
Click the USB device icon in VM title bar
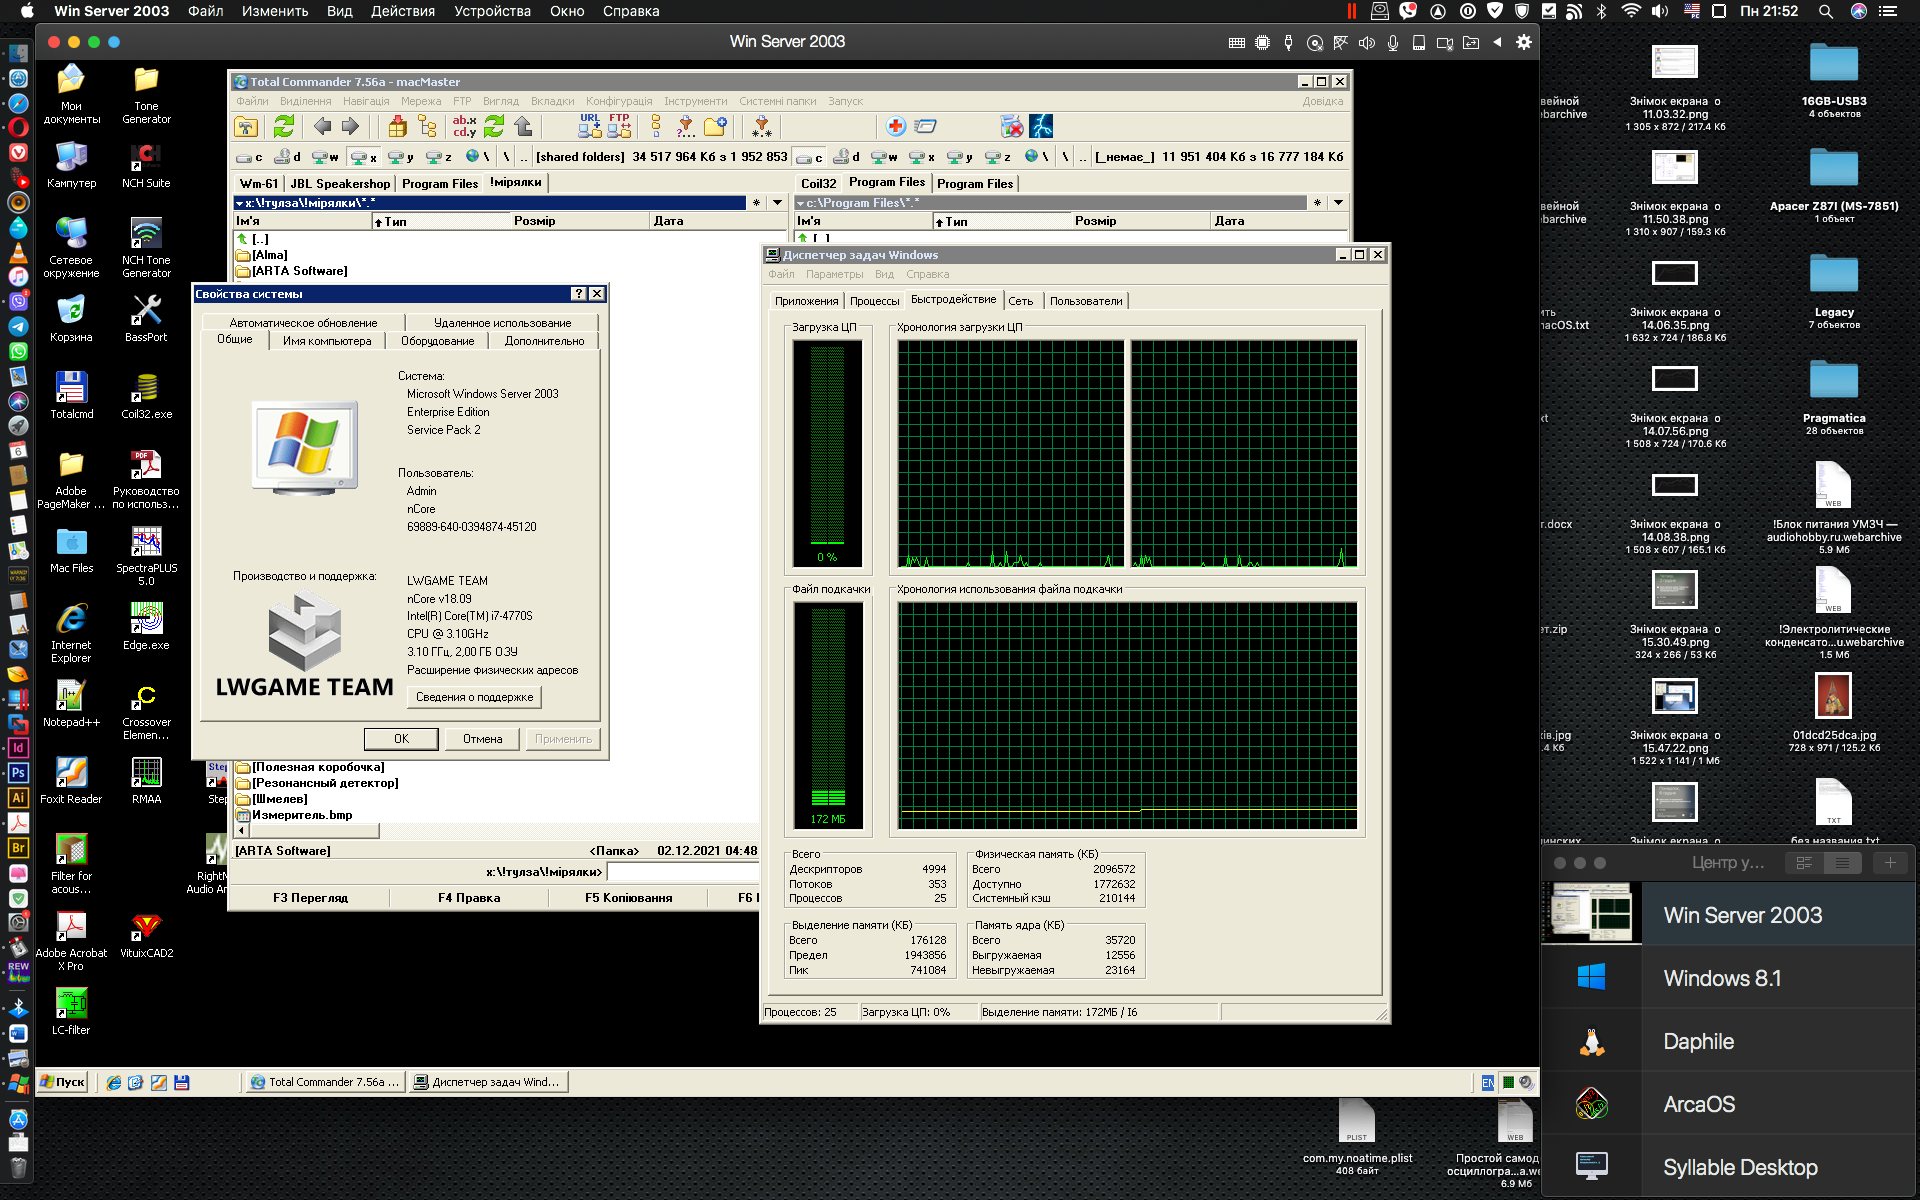click(x=1288, y=42)
